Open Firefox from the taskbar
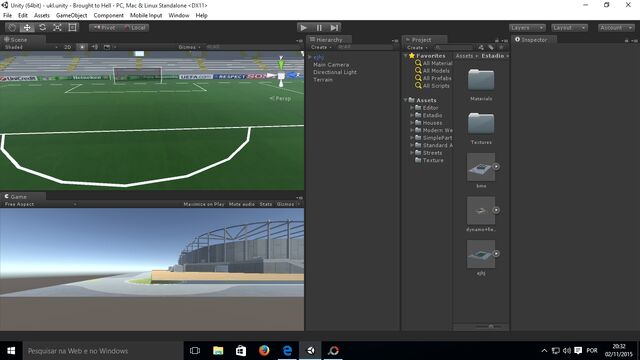 264,351
